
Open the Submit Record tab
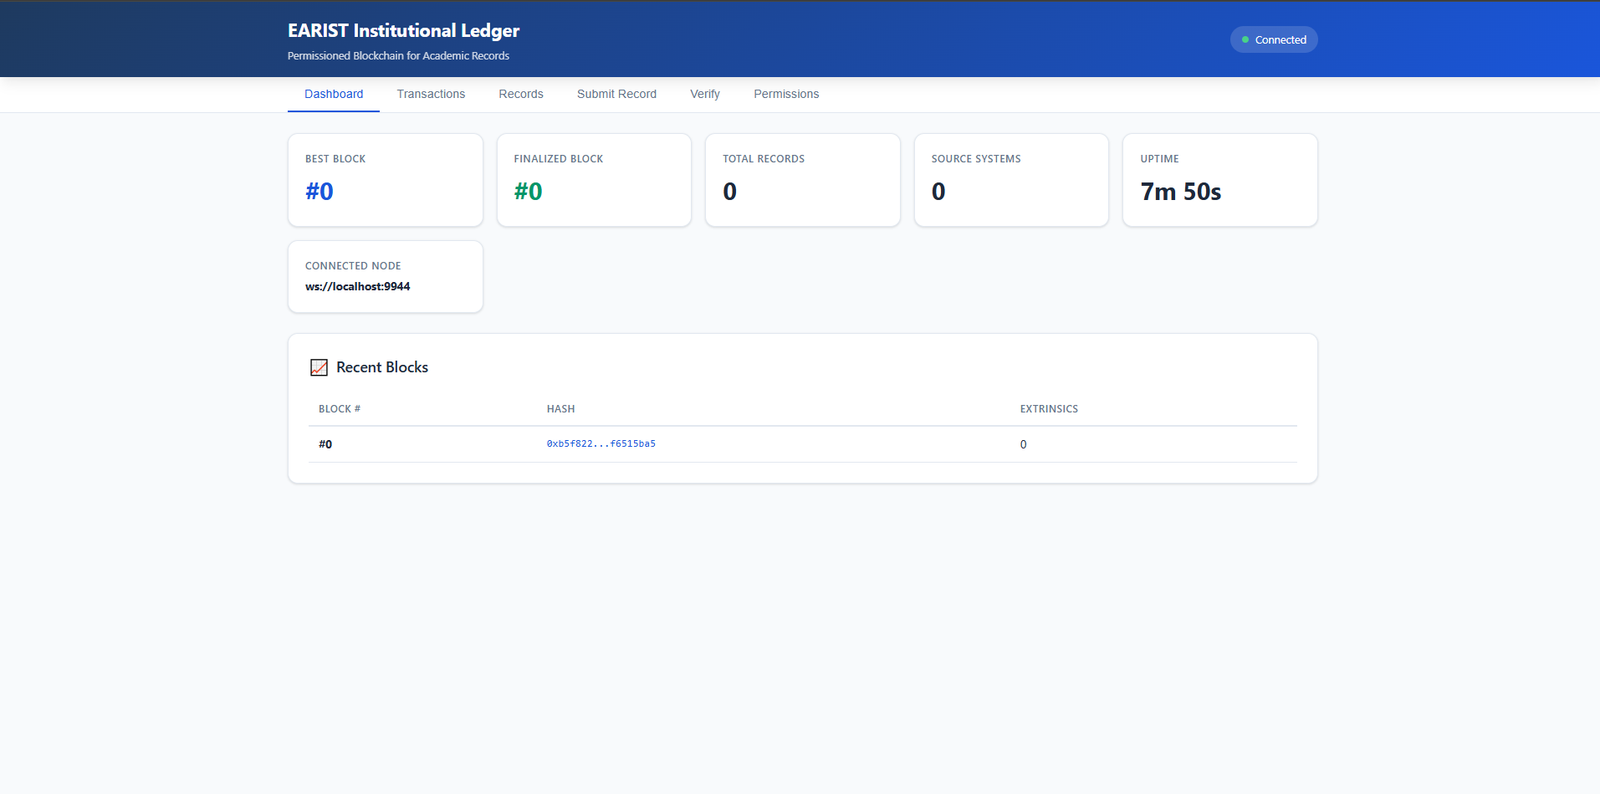[617, 94]
